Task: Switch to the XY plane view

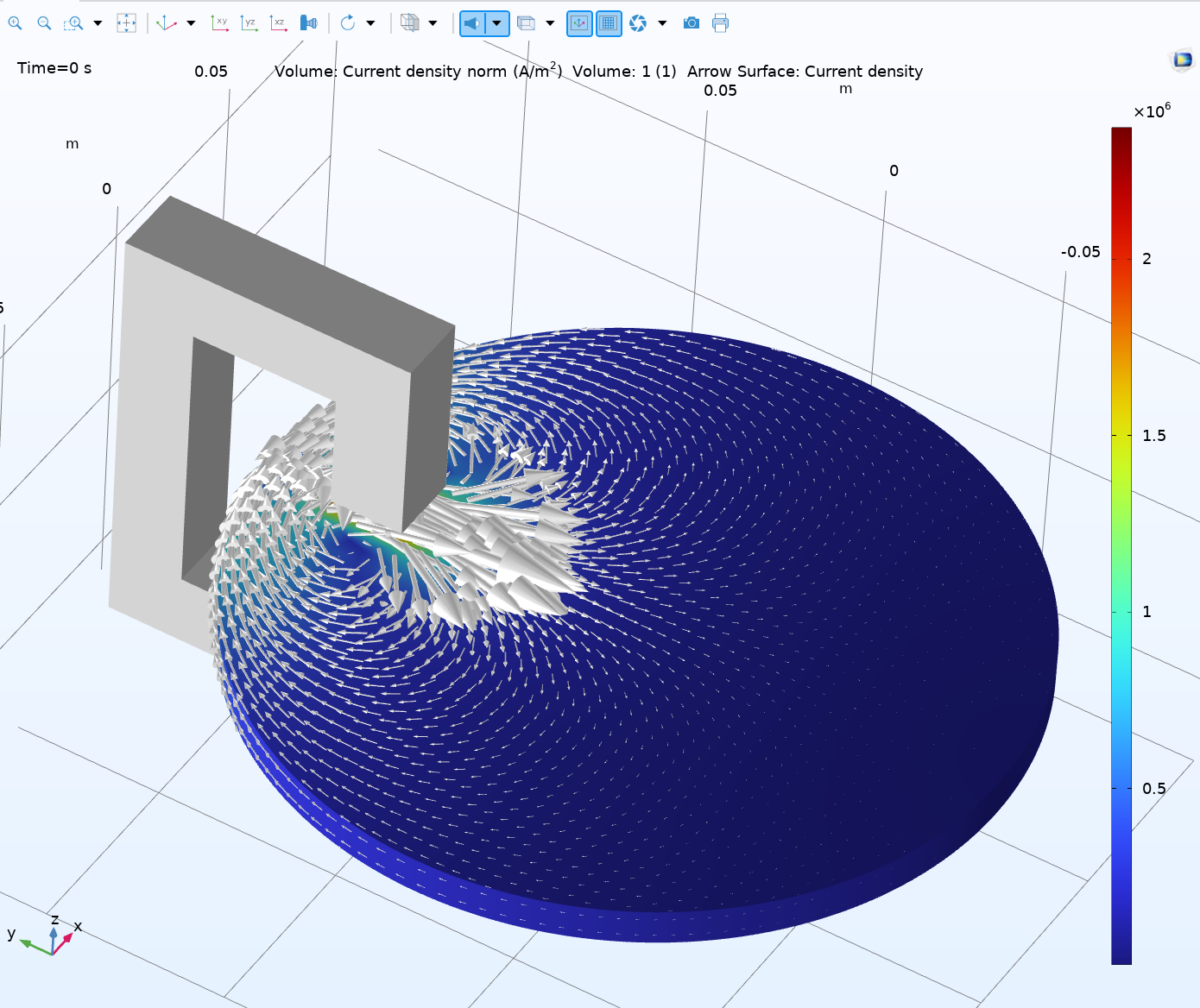Action: (219, 23)
